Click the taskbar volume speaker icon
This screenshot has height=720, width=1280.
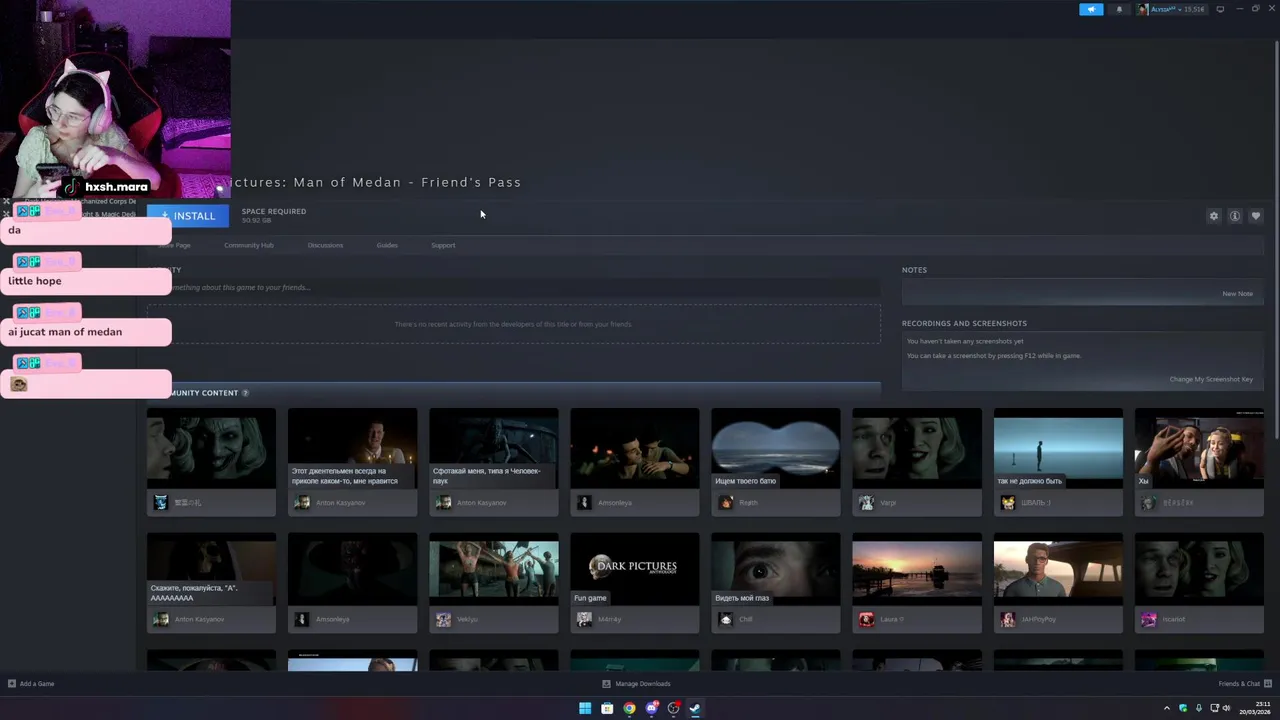click(1226, 709)
